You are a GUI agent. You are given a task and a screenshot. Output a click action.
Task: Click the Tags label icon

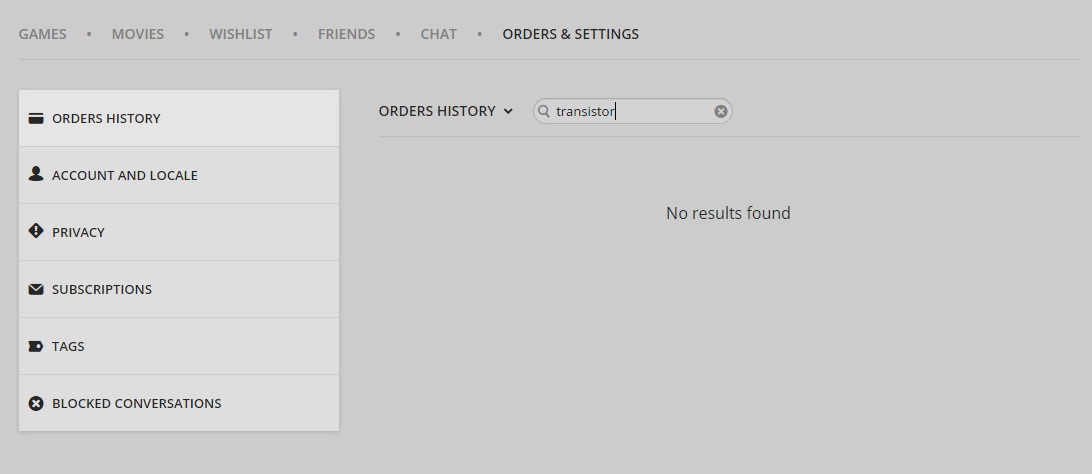coord(36,346)
